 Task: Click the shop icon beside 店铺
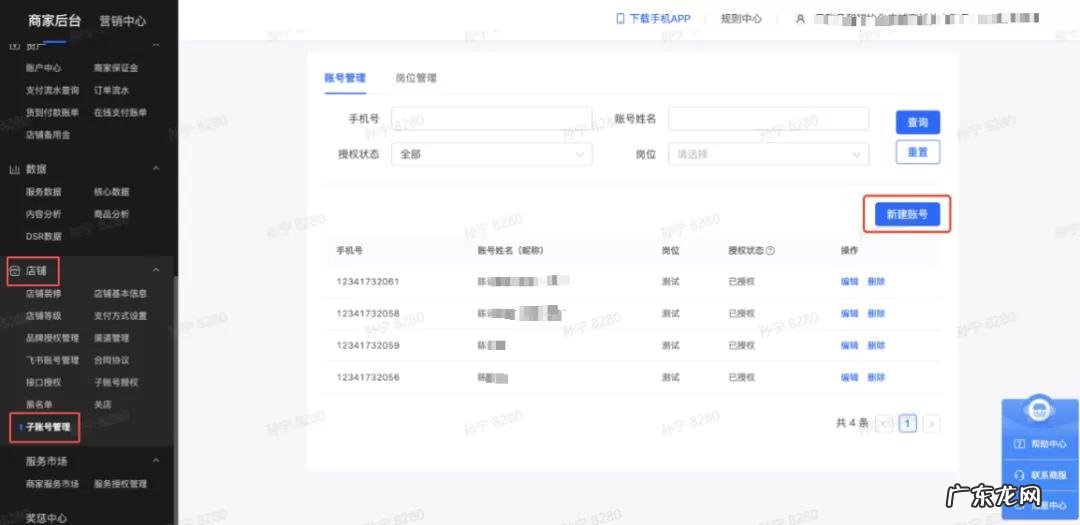tap(14, 271)
